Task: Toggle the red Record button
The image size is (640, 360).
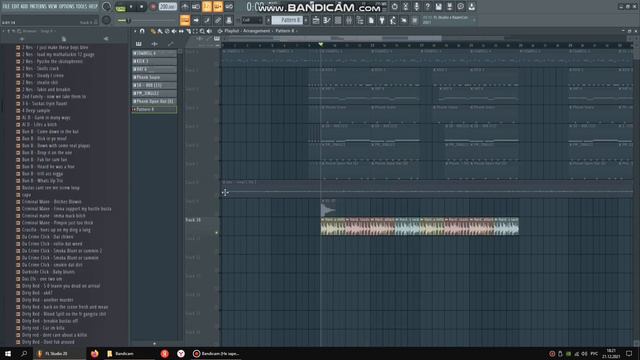Action: point(153,7)
